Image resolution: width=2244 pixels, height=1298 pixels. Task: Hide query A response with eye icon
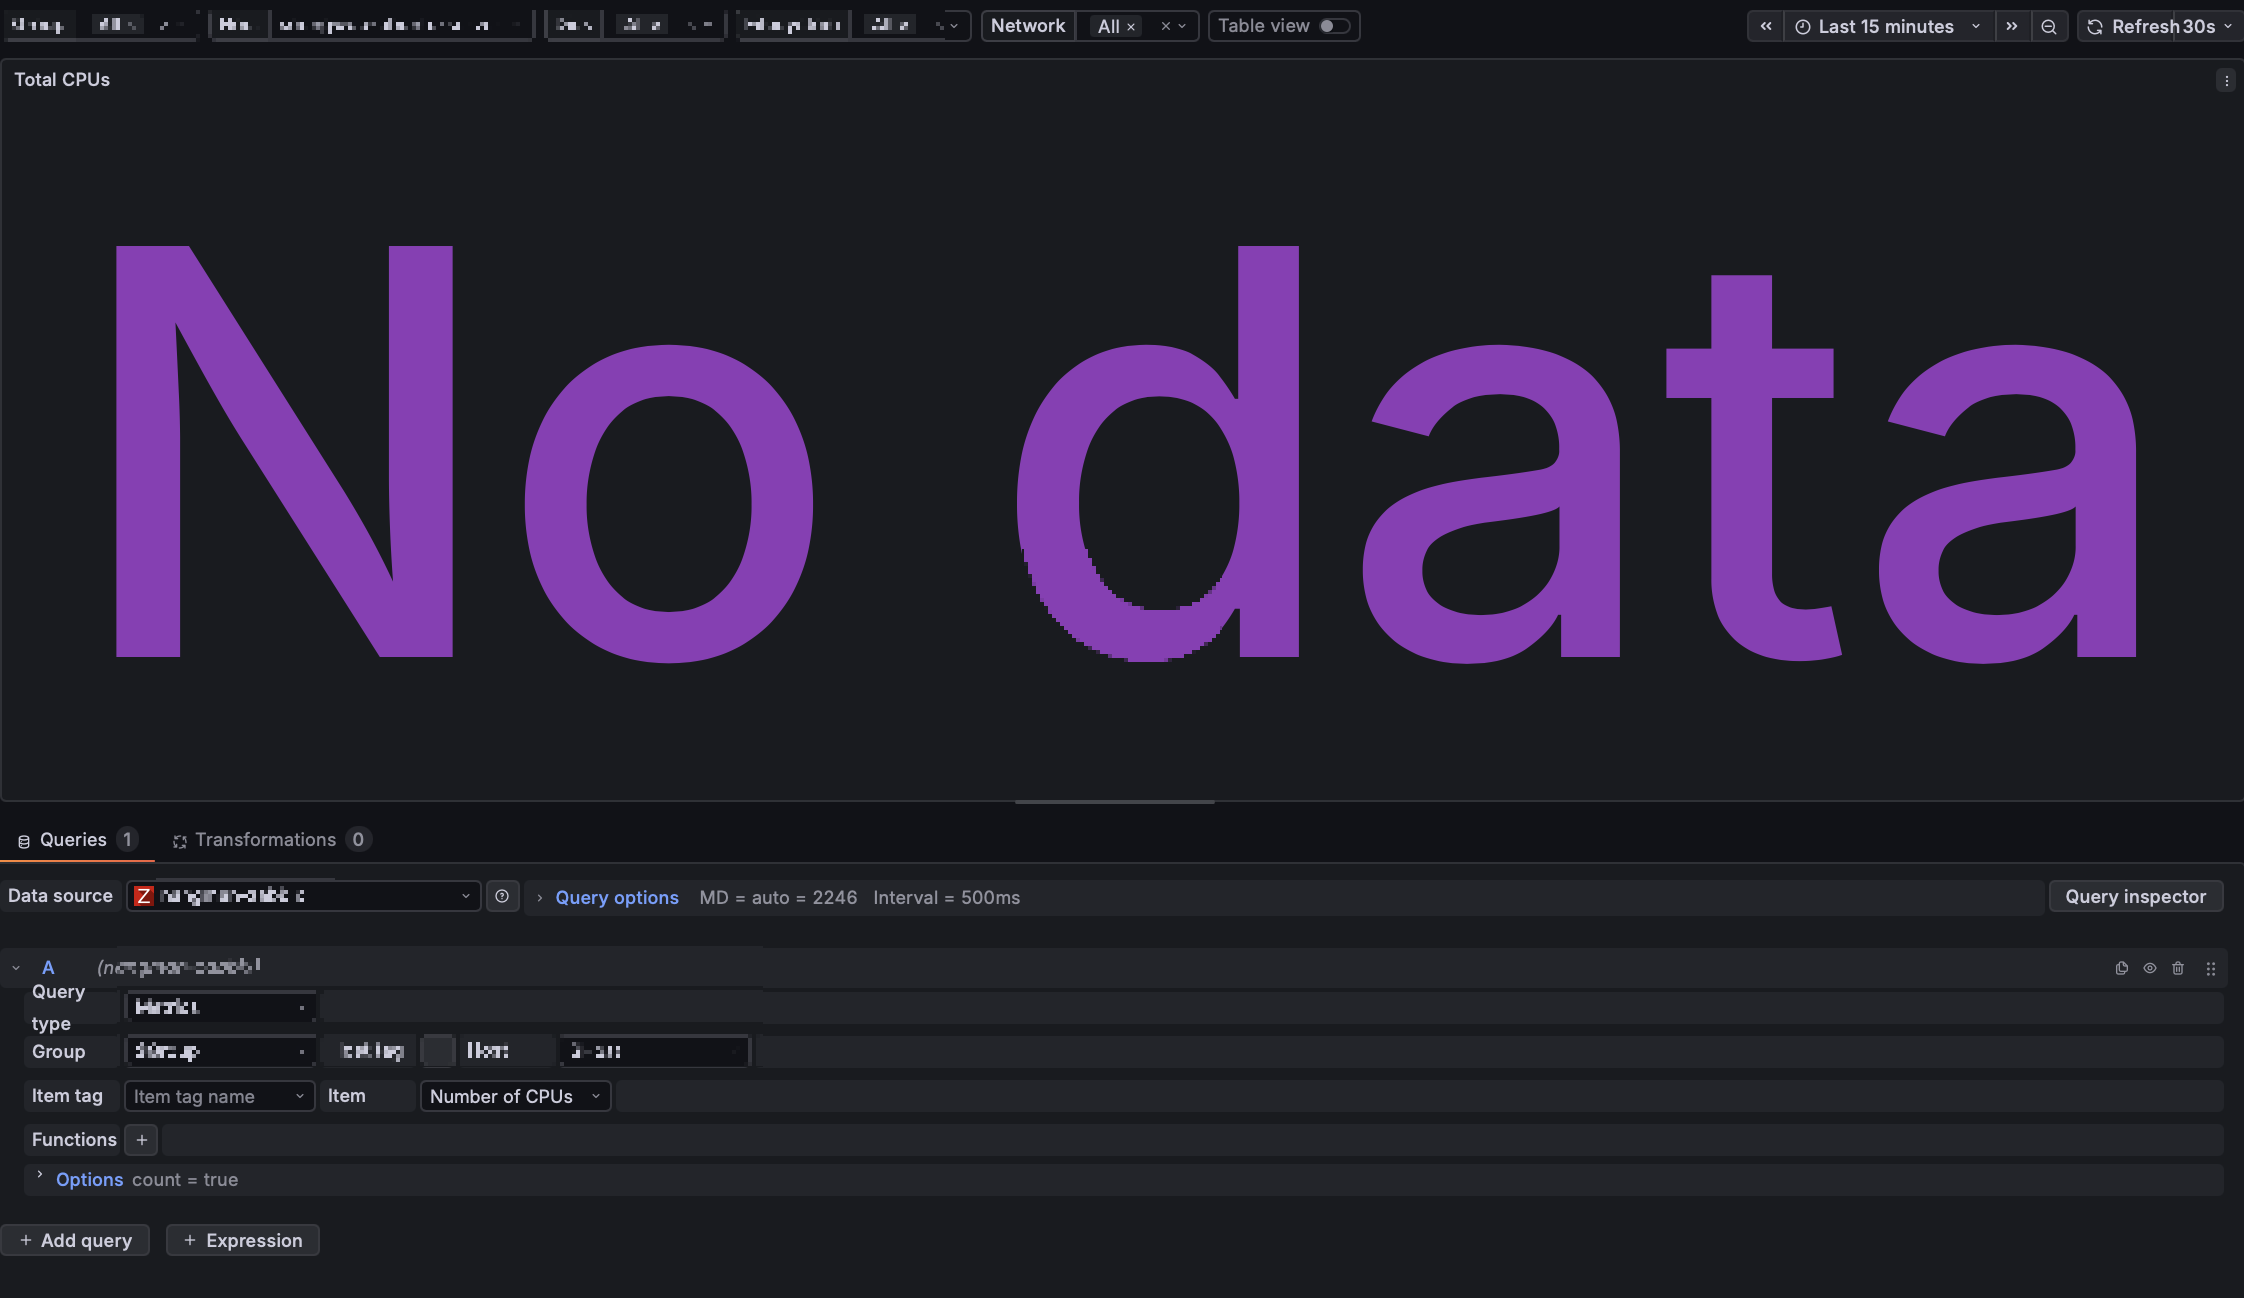pyautogui.click(x=2150, y=968)
